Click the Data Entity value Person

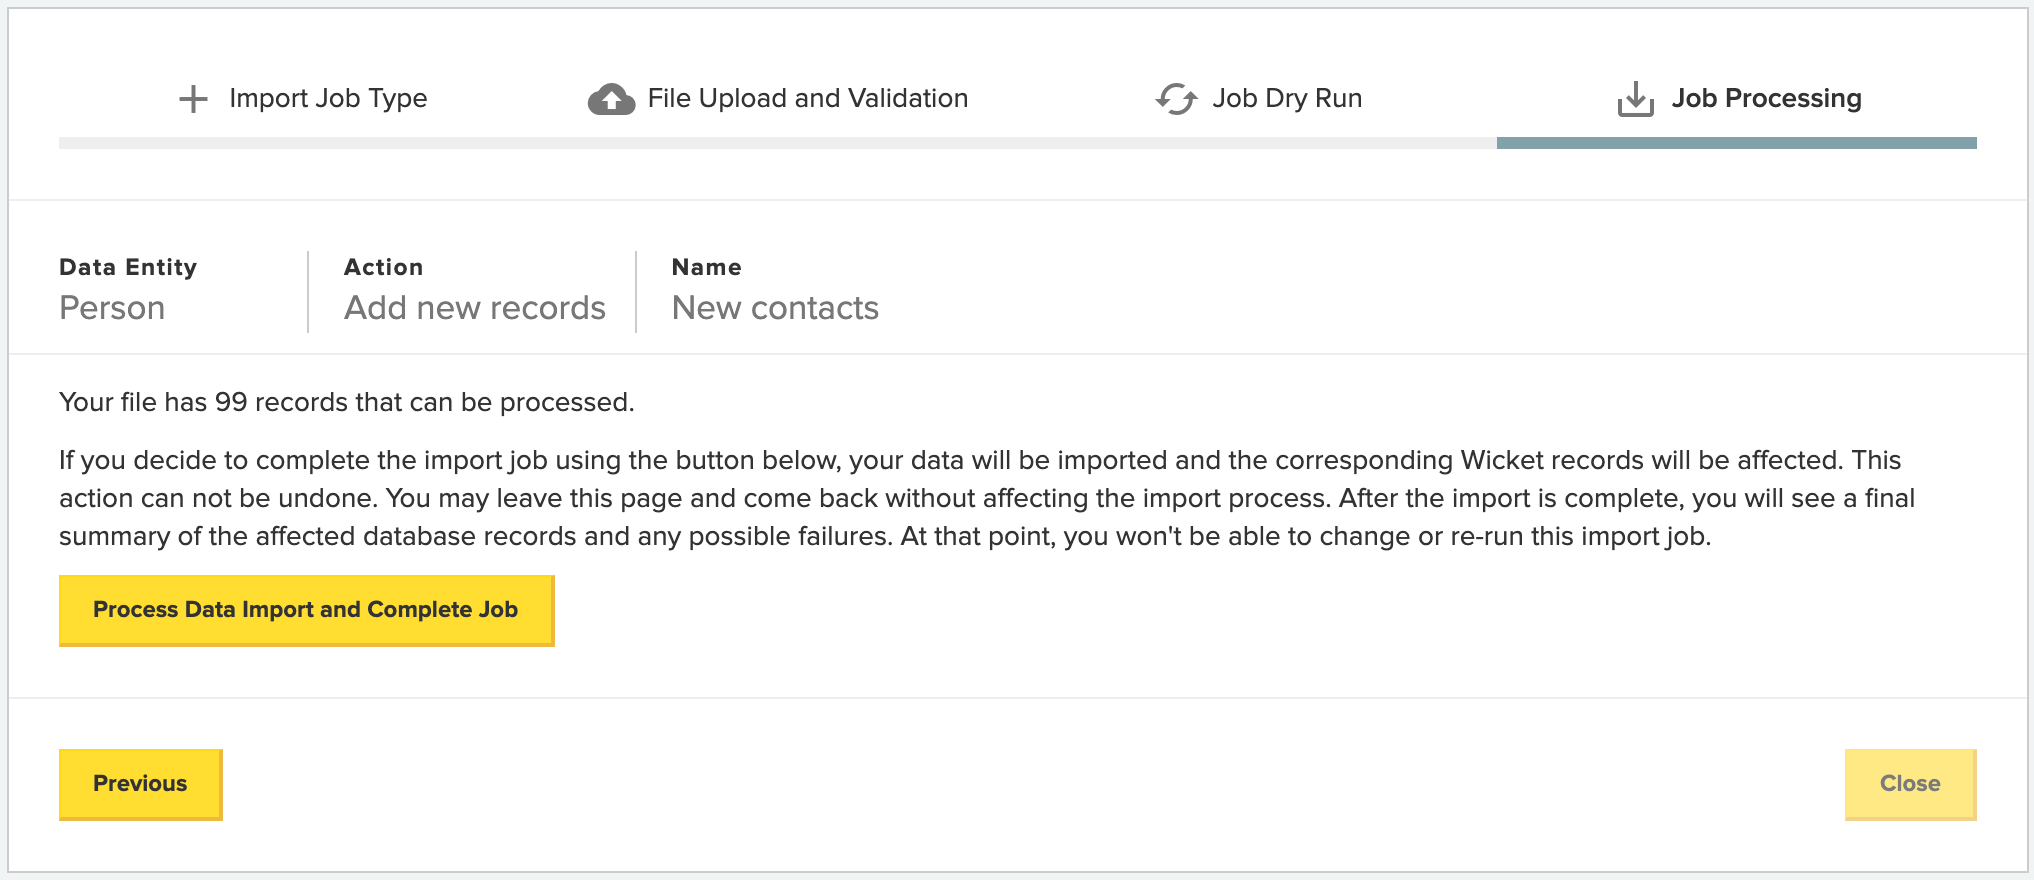click(112, 308)
